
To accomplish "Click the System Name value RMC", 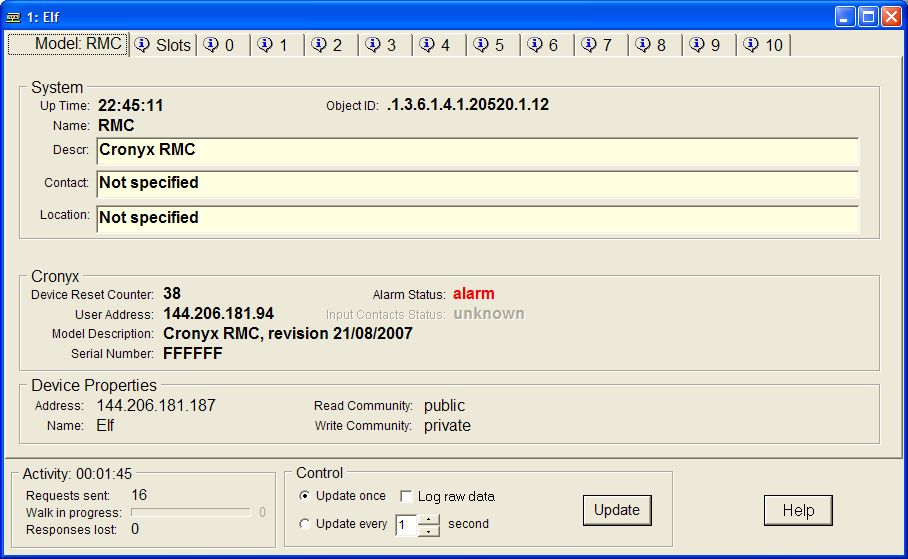I will 116,126.
